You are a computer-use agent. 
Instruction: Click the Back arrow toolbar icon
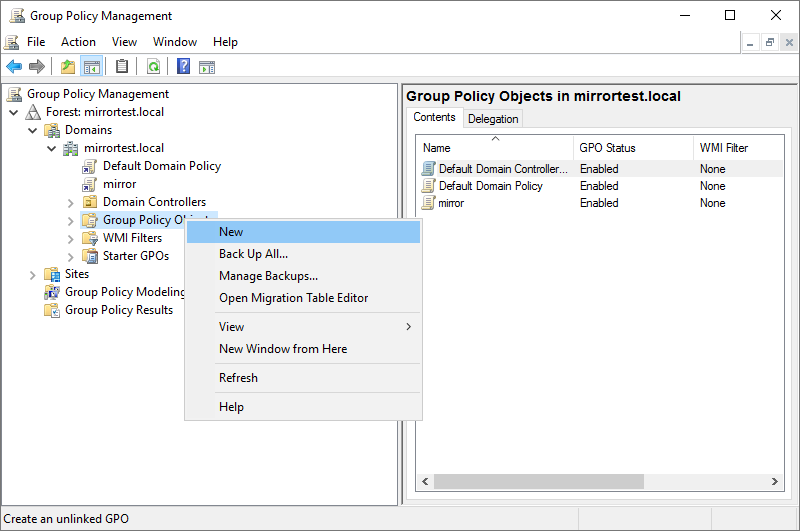pos(14,66)
